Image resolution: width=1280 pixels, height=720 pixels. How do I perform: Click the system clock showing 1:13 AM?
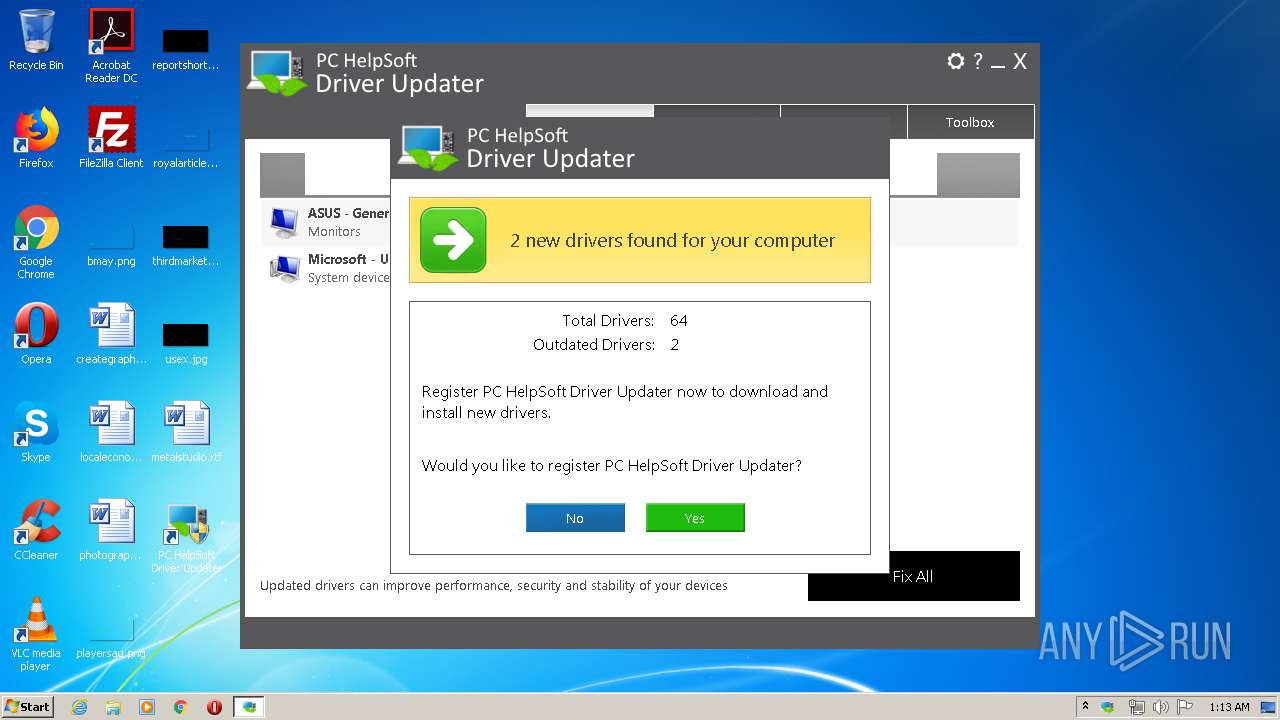pyautogui.click(x=1229, y=707)
